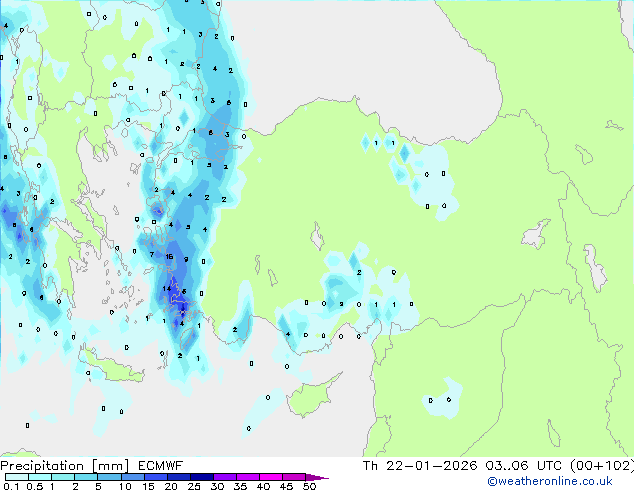Screen dimensions: 634x490
Task: Click the '0.5' legend scale label
Action: (35, 486)
